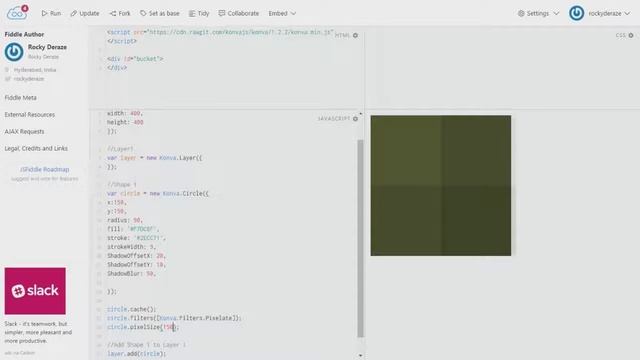Image resolution: width=640 pixels, height=360 pixels.
Task: Click the 'ShadowBlur' code line
Action: pyautogui.click(x=131, y=273)
